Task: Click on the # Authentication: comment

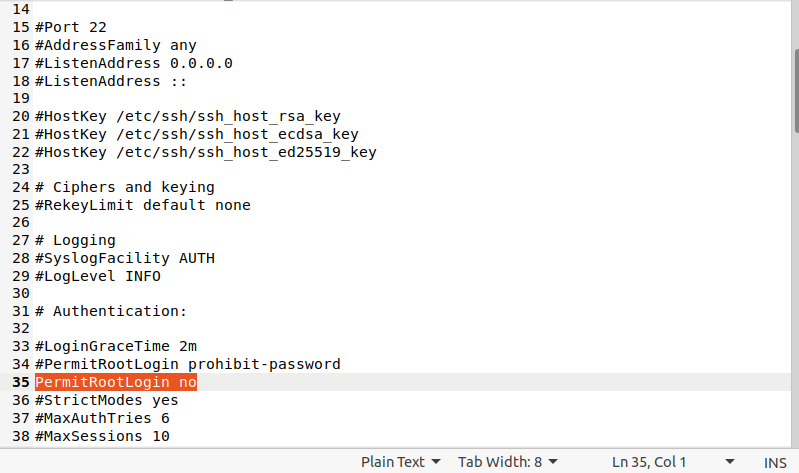Action: pos(110,312)
